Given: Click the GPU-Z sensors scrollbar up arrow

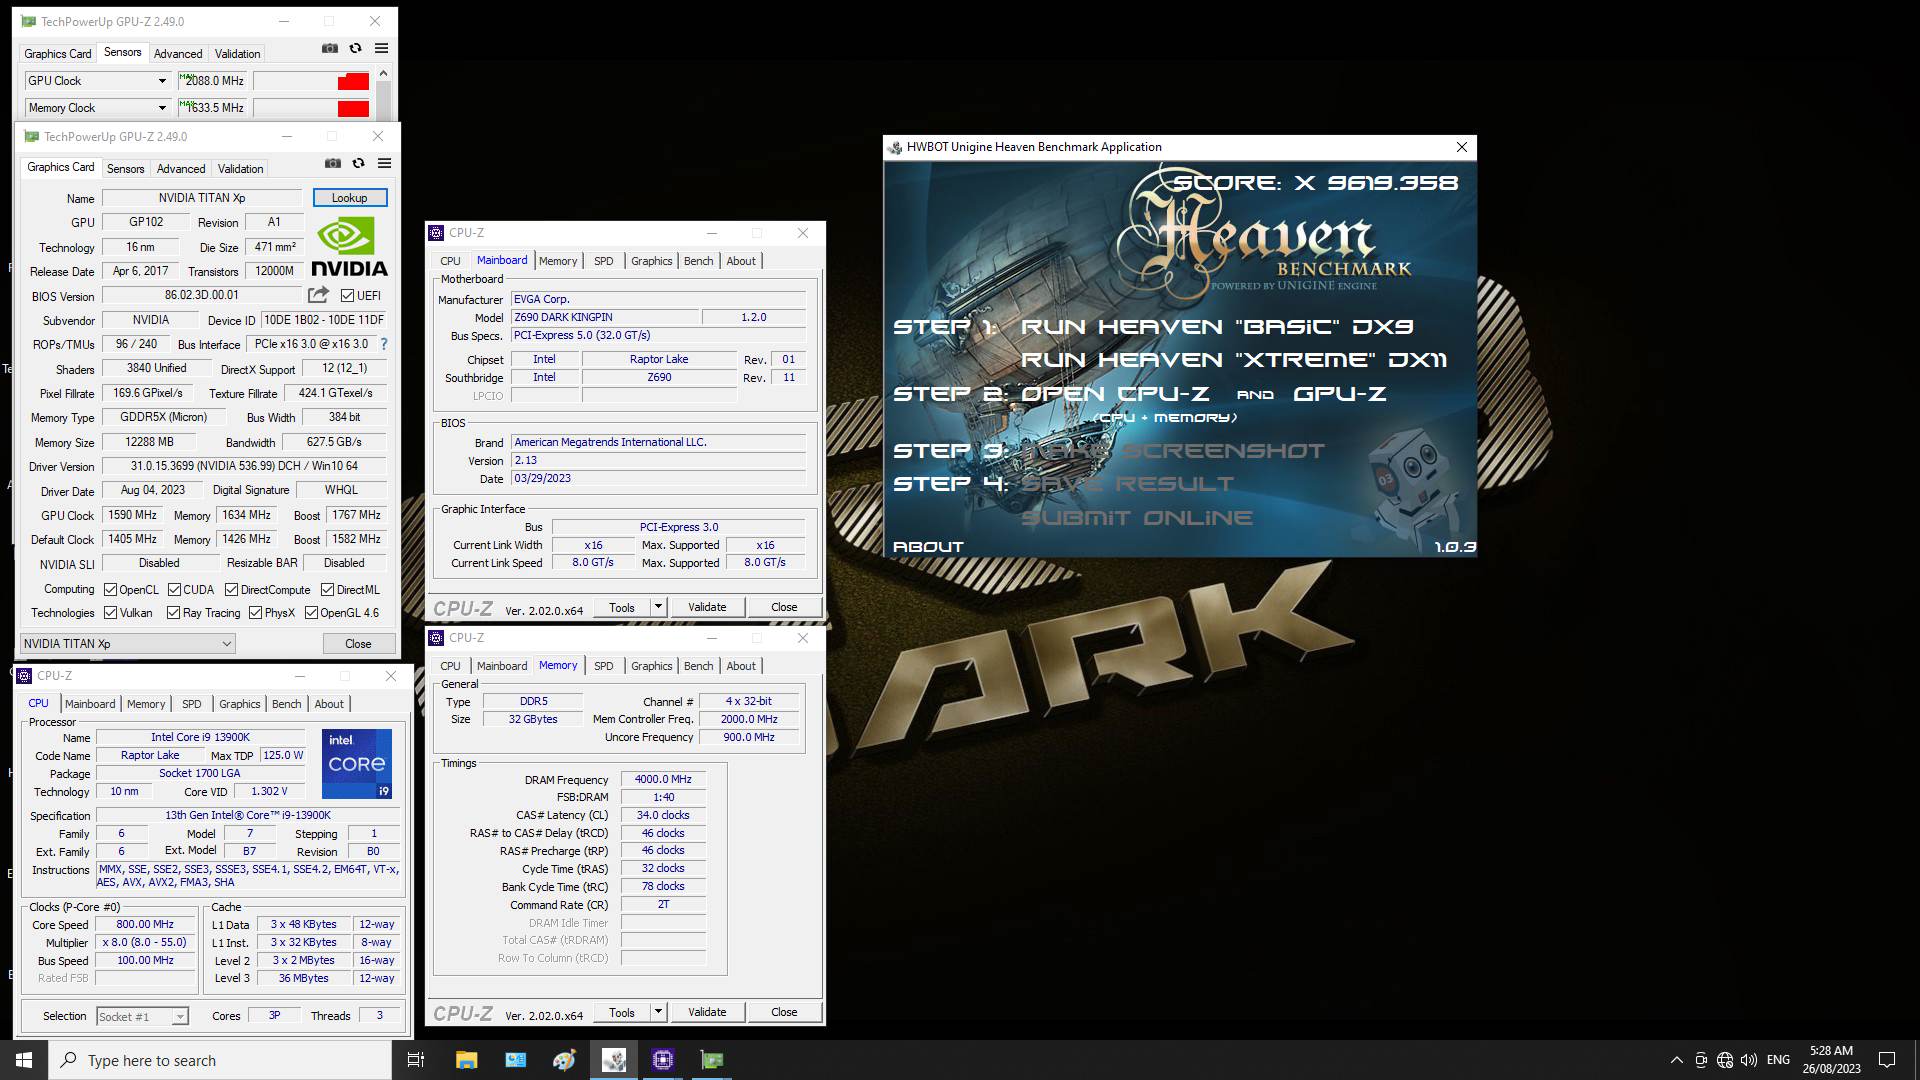Looking at the screenshot, I should [x=383, y=73].
